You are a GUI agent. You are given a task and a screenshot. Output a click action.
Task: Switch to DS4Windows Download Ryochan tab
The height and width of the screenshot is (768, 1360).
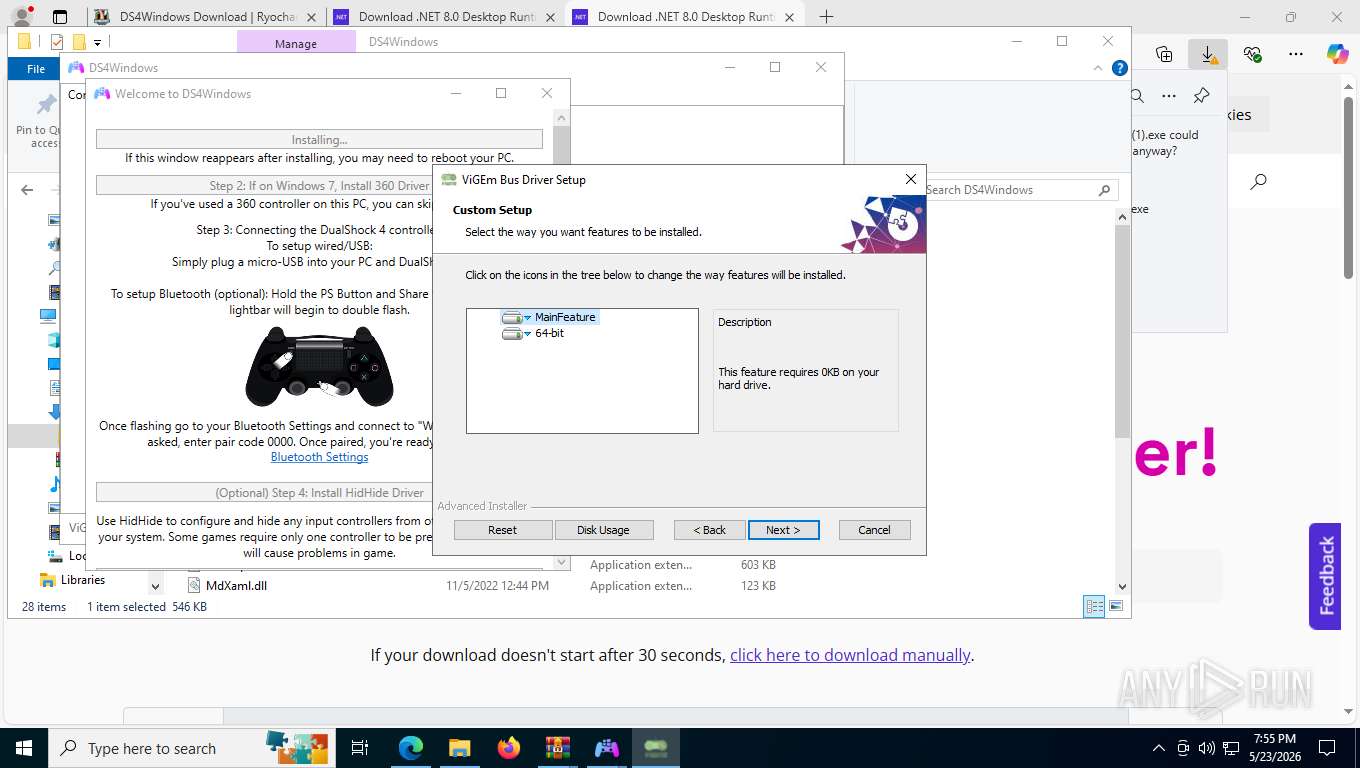207,17
